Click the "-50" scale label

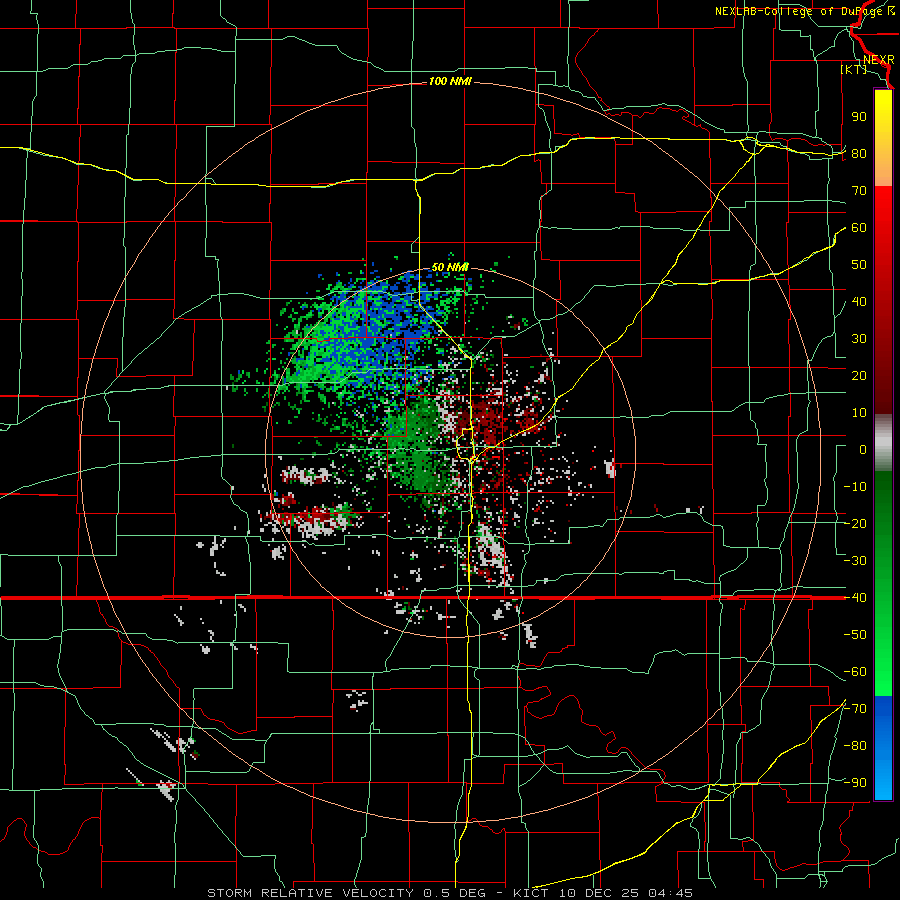(855, 635)
